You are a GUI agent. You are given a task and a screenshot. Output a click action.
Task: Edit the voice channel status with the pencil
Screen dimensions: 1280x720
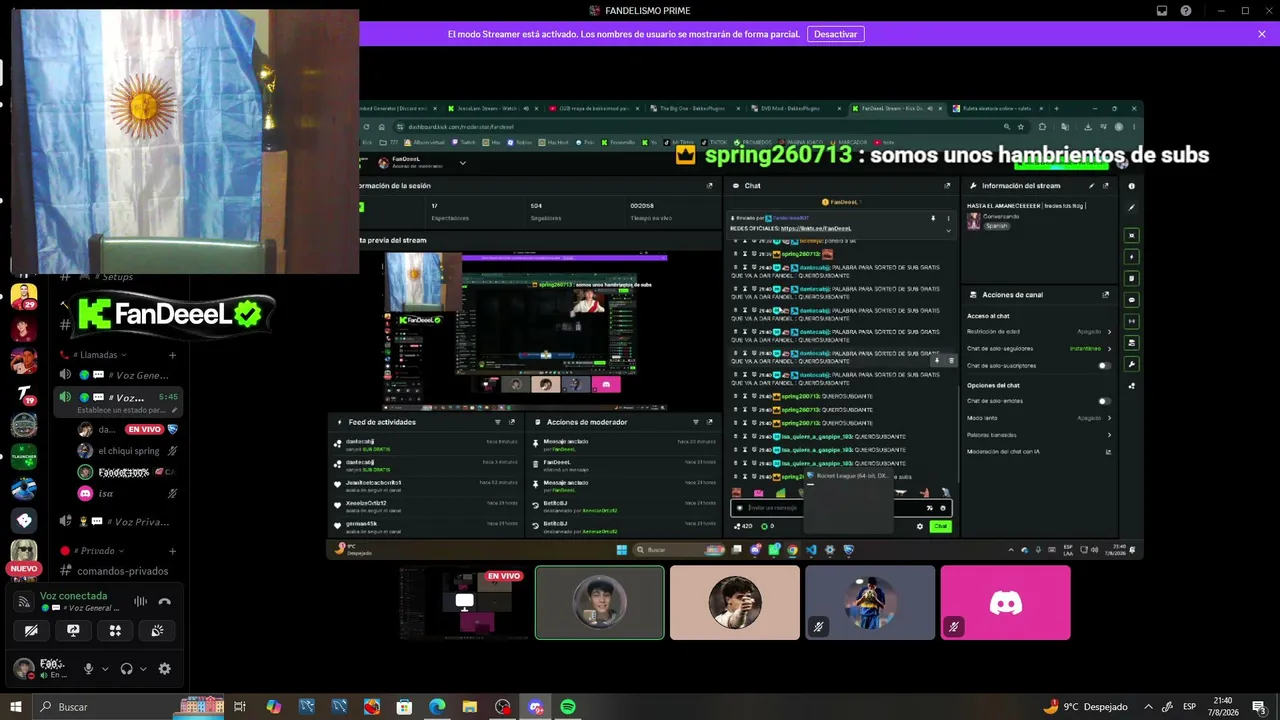coord(174,410)
